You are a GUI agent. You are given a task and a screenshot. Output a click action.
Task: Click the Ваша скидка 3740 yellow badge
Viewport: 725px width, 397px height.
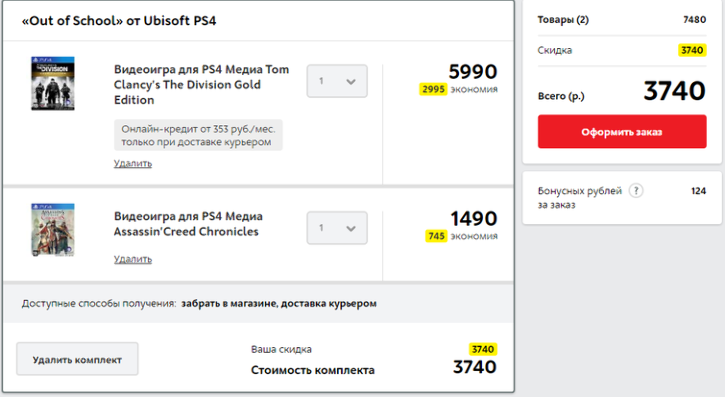pyautogui.click(x=483, y=349)
